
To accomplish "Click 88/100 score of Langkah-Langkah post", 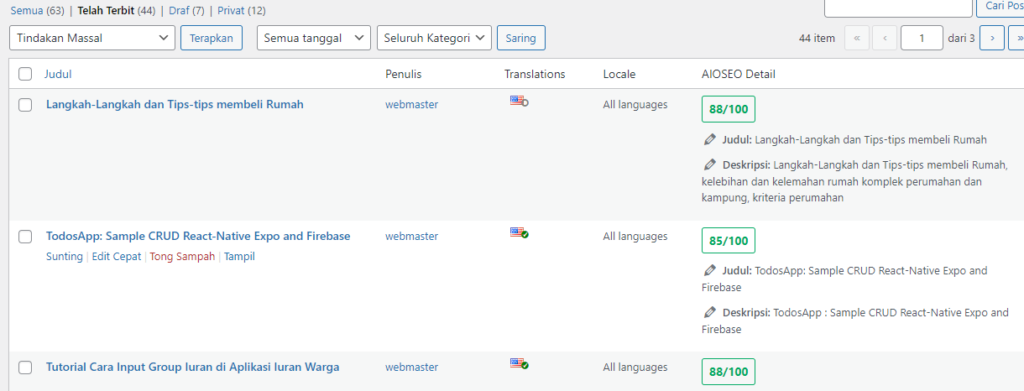I will [728, 109].
